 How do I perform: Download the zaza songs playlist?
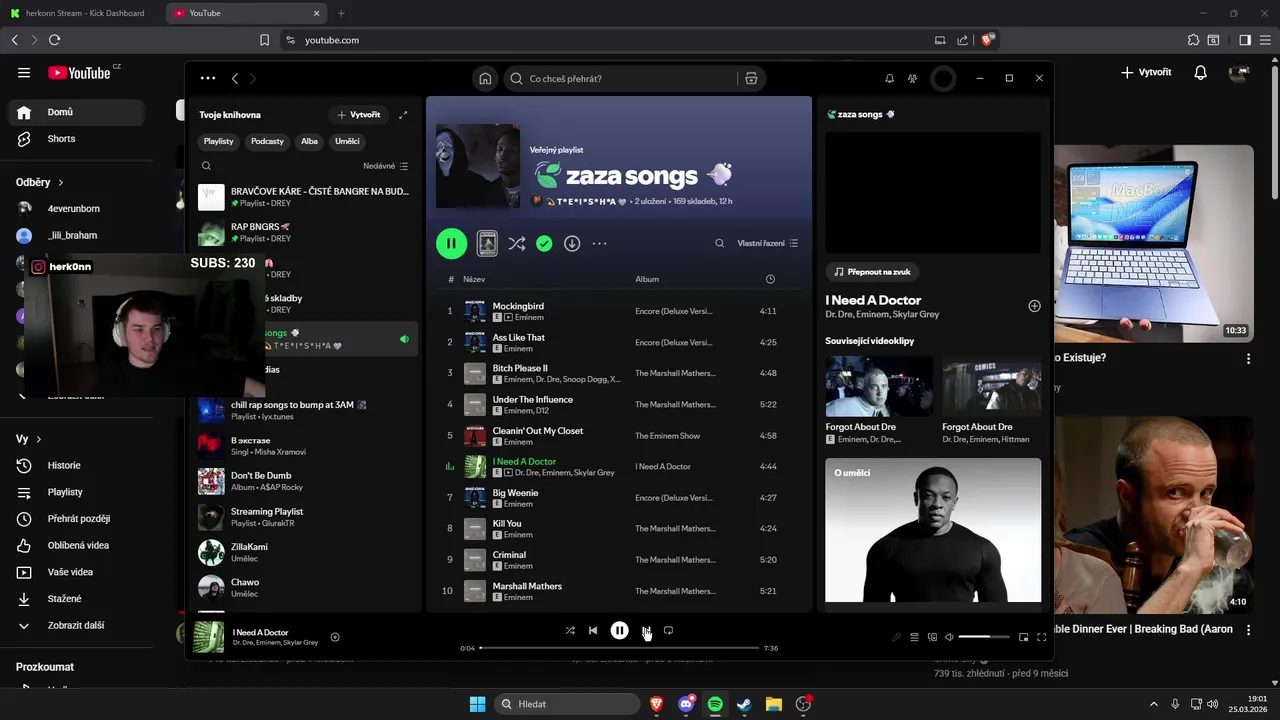point(572,243)
